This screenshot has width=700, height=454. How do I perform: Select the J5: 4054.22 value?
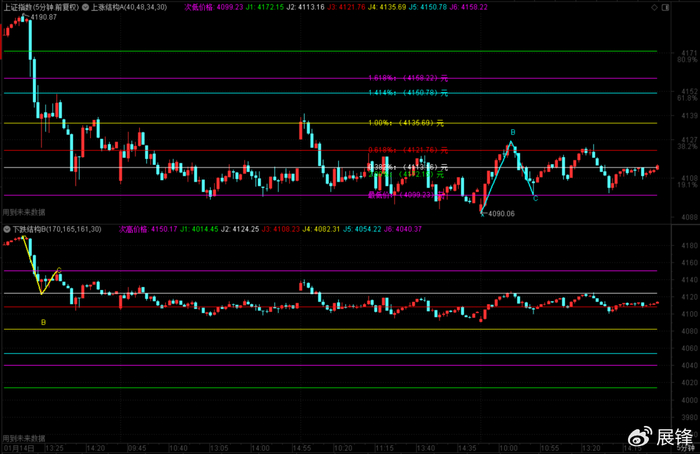362,229
